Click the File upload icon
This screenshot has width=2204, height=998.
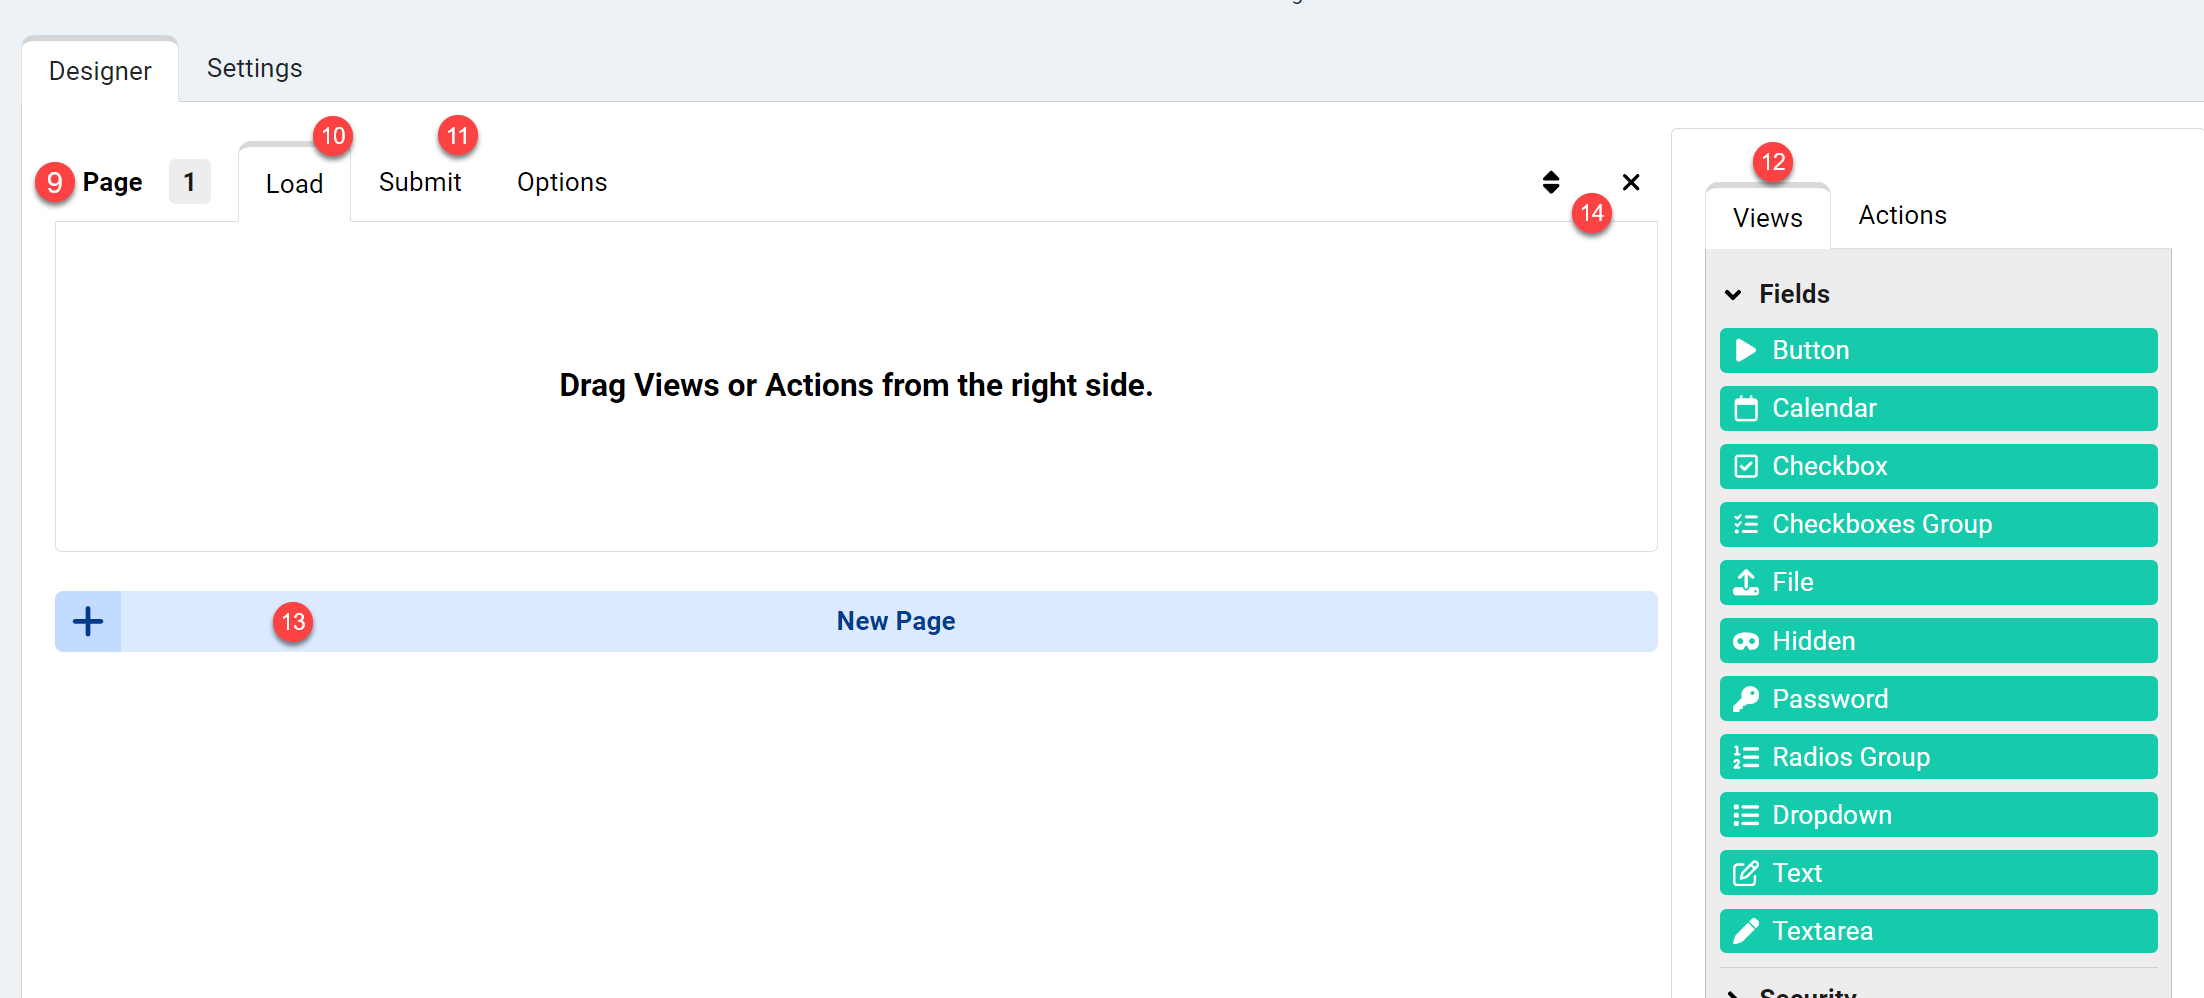[x=1746, y=583]
